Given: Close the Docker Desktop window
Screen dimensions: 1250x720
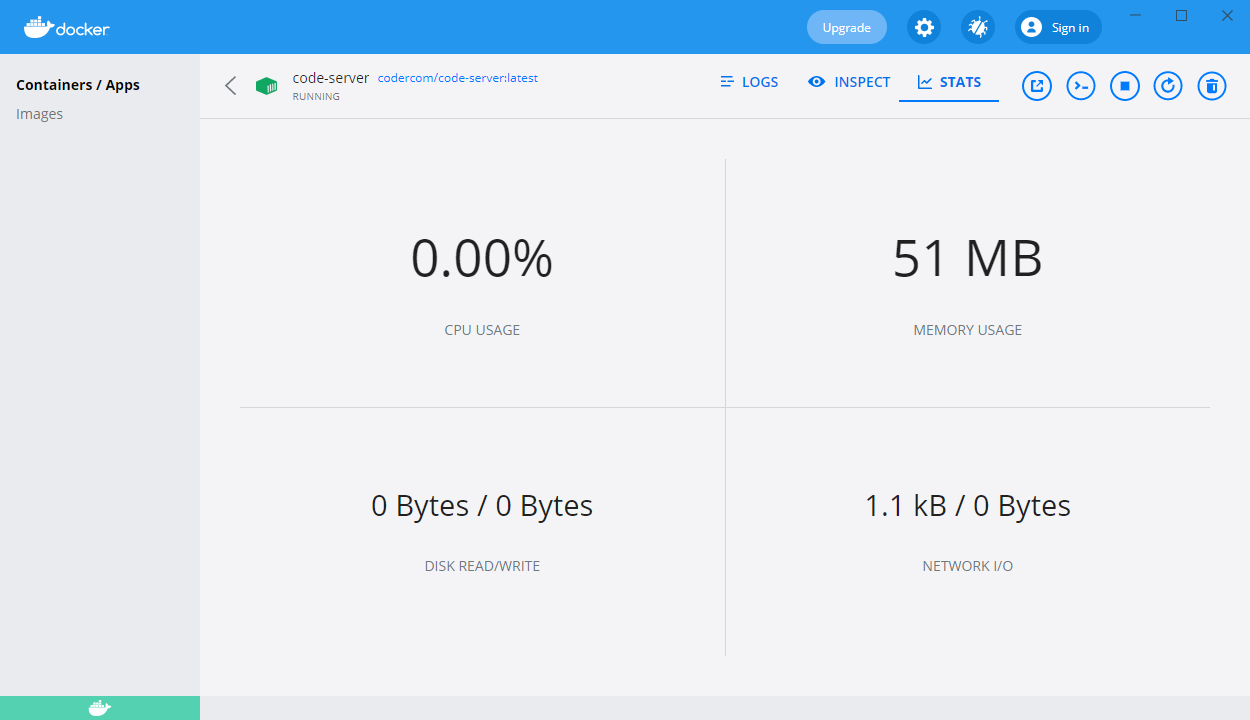Looking at the screenshot, I should [x=1227, y=15].
